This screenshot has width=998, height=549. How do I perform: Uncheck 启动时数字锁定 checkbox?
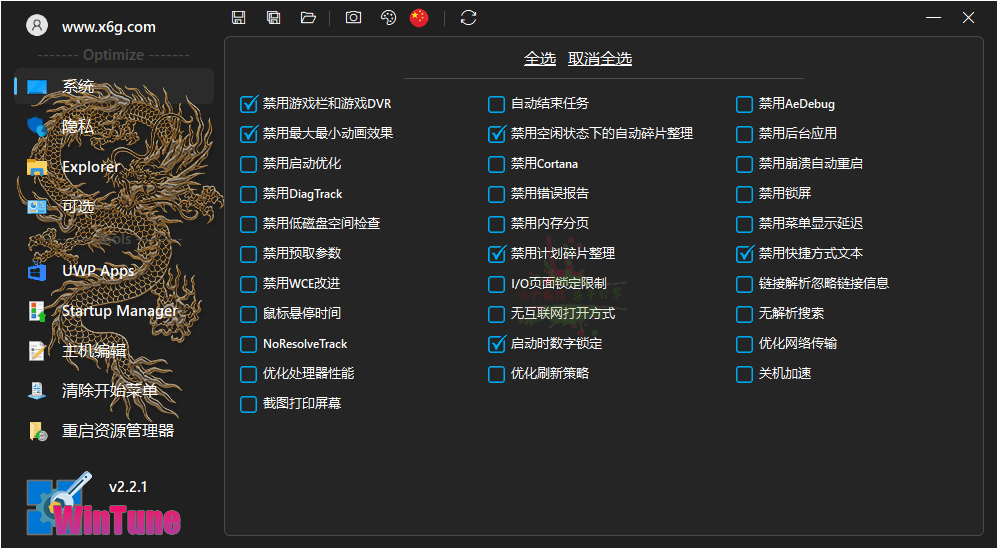pyautogui.click(x=497, y=344)
